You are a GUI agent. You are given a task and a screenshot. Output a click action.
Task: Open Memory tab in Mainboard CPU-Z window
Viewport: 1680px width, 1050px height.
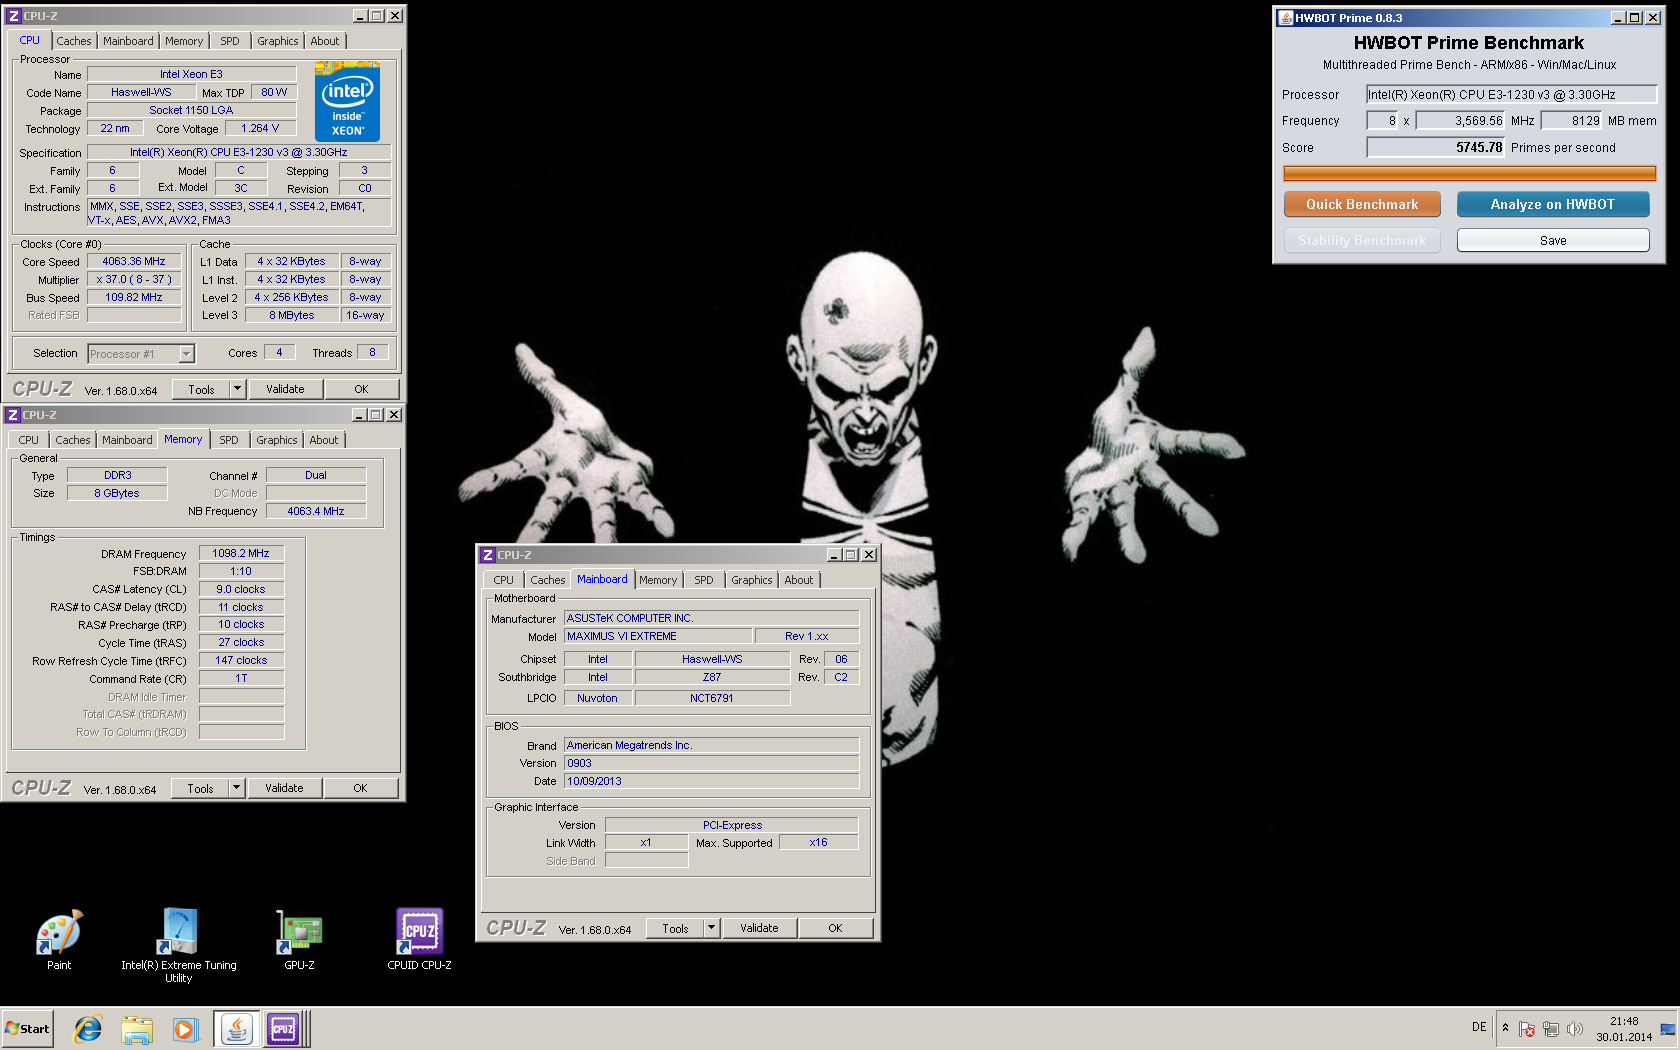click(658, 580)
